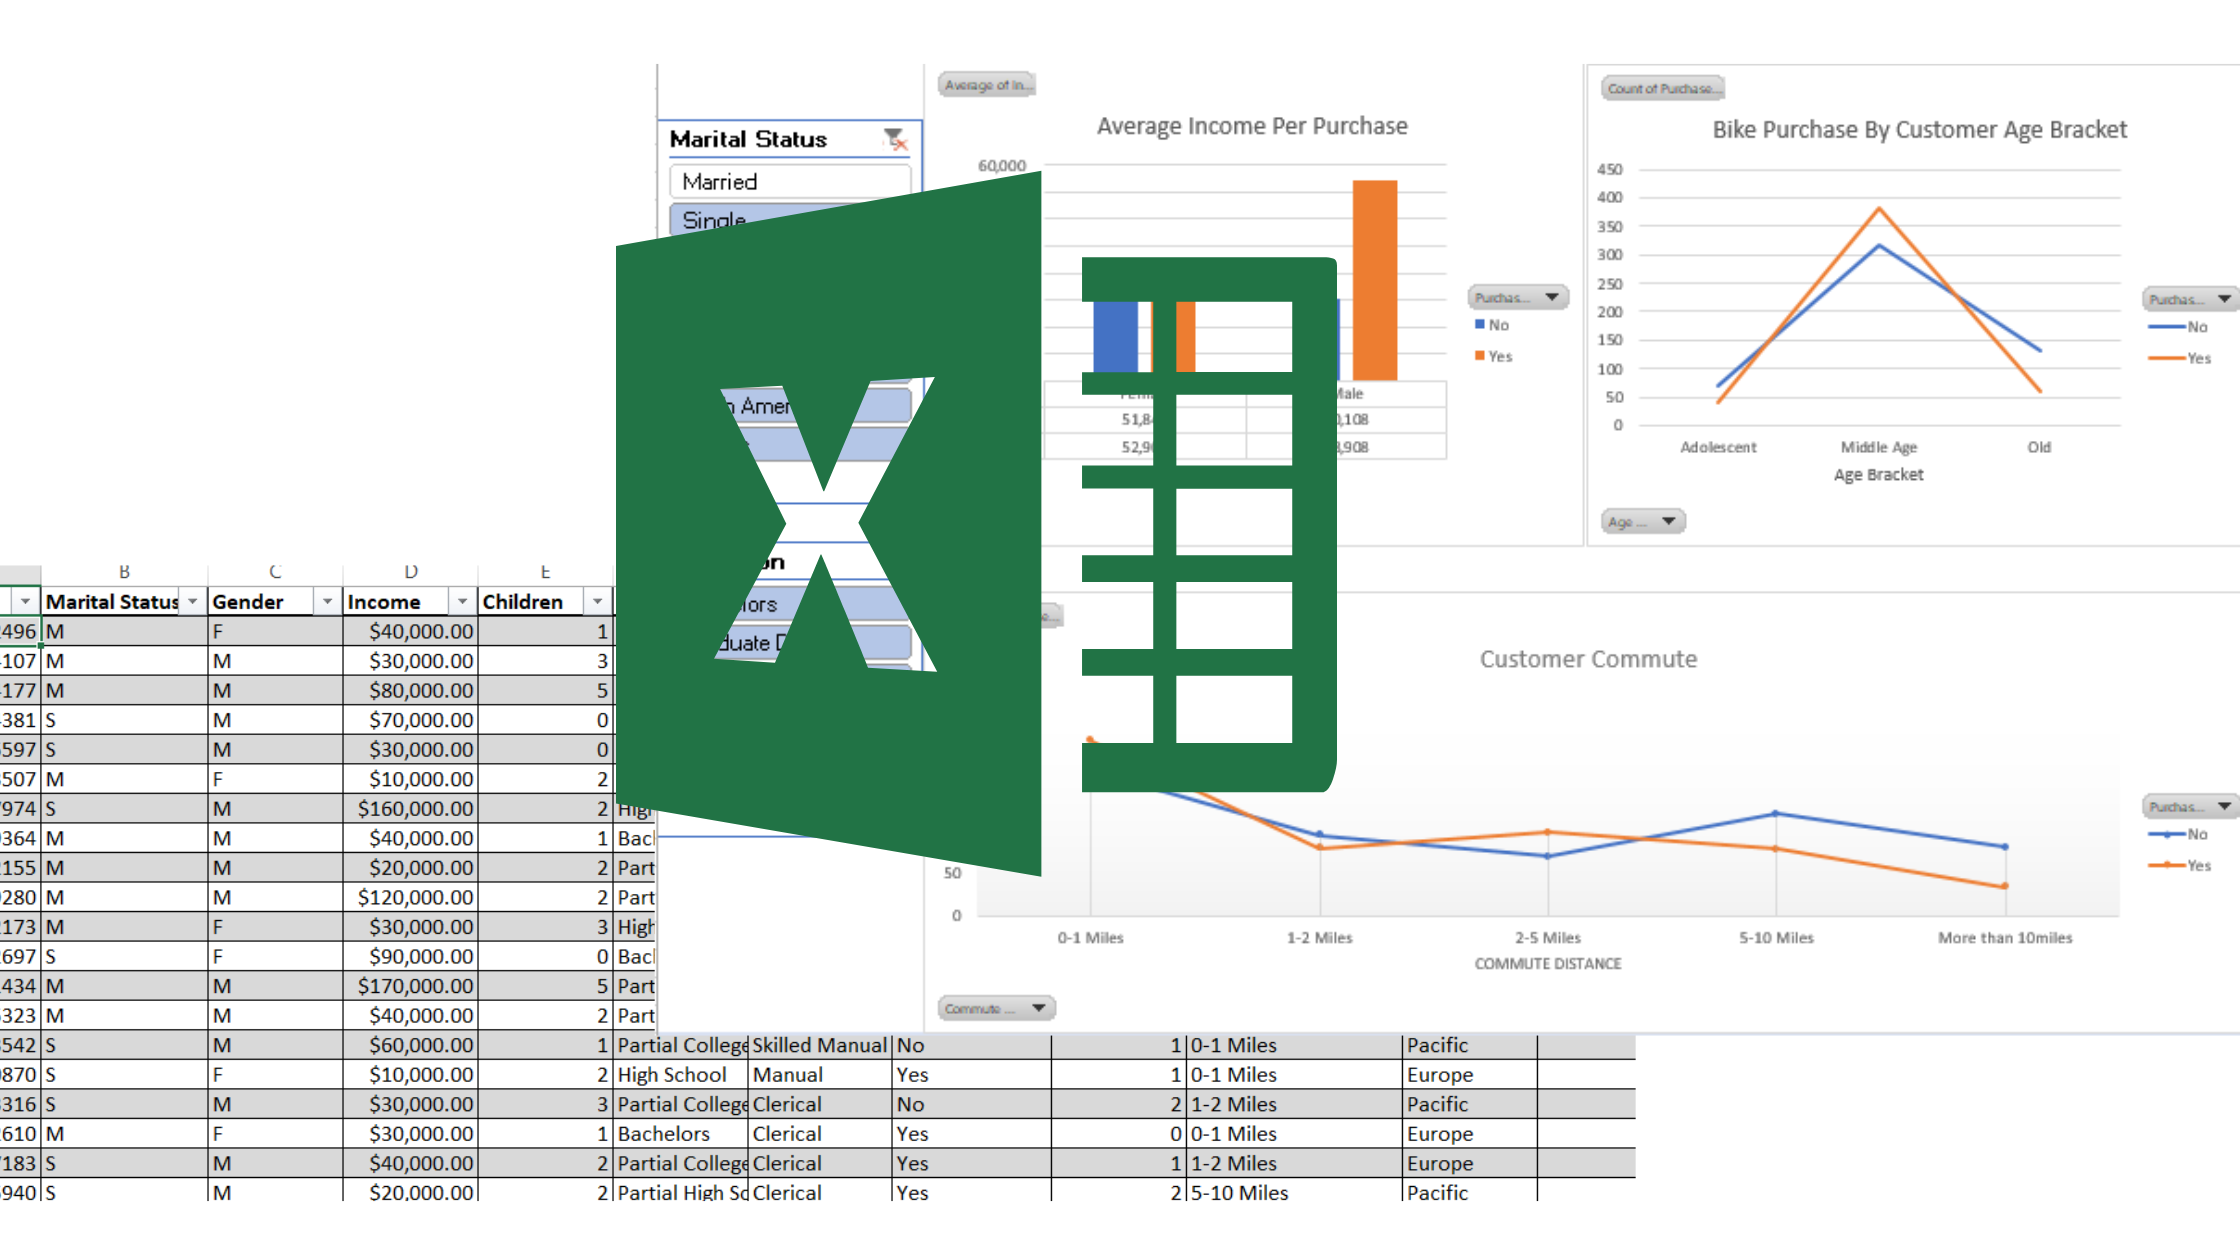
Task: Click the orange Yes legend marker in income chart
Action: (x=1480, y=356)
